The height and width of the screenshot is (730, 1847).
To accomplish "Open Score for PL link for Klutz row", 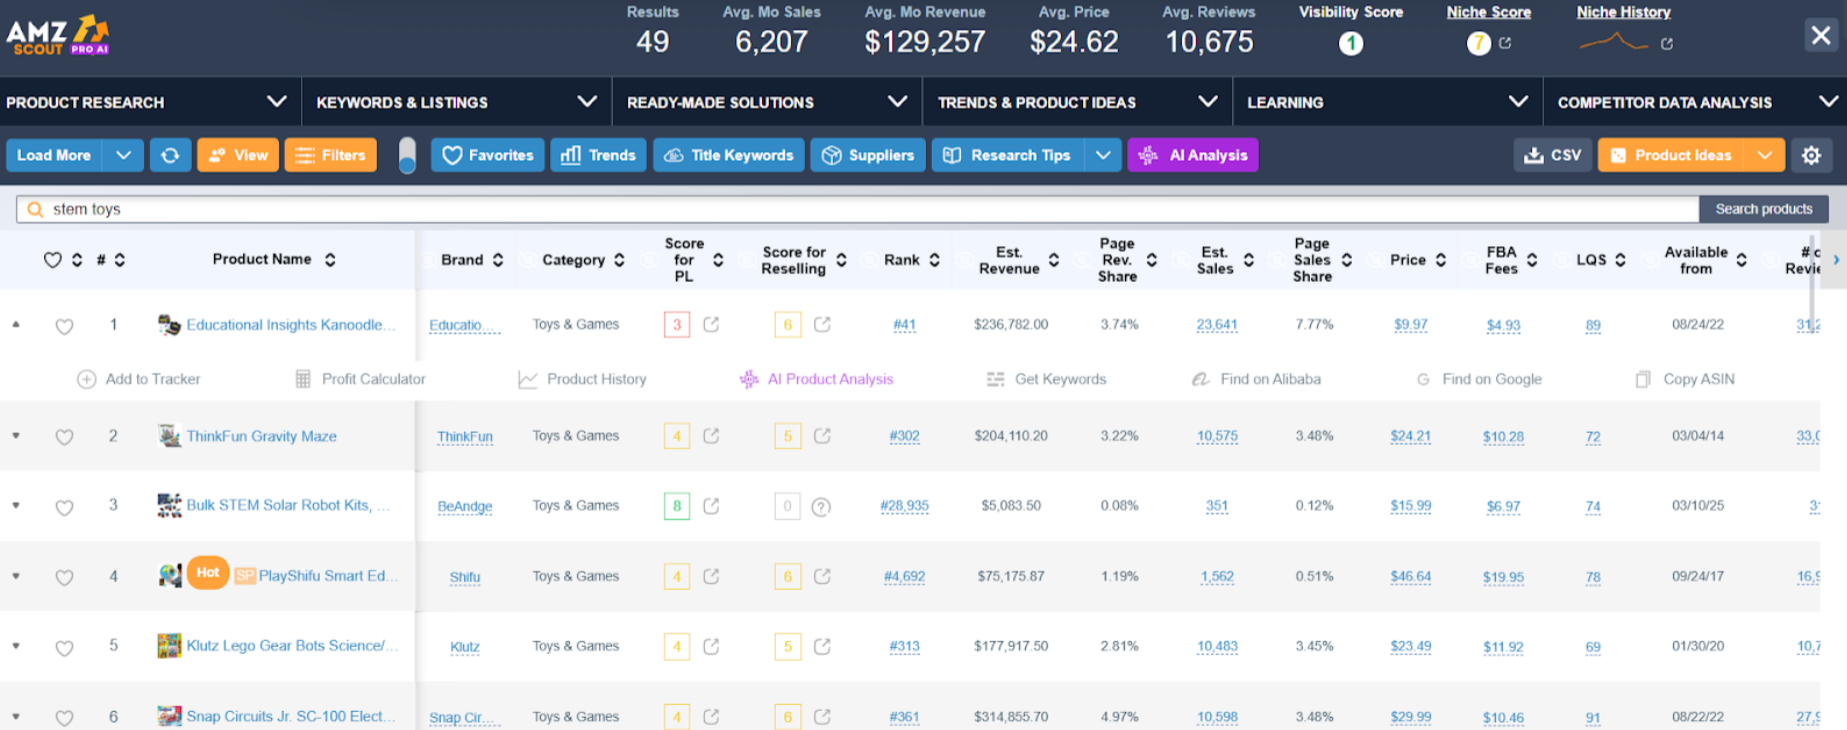I will pos(711,646).
